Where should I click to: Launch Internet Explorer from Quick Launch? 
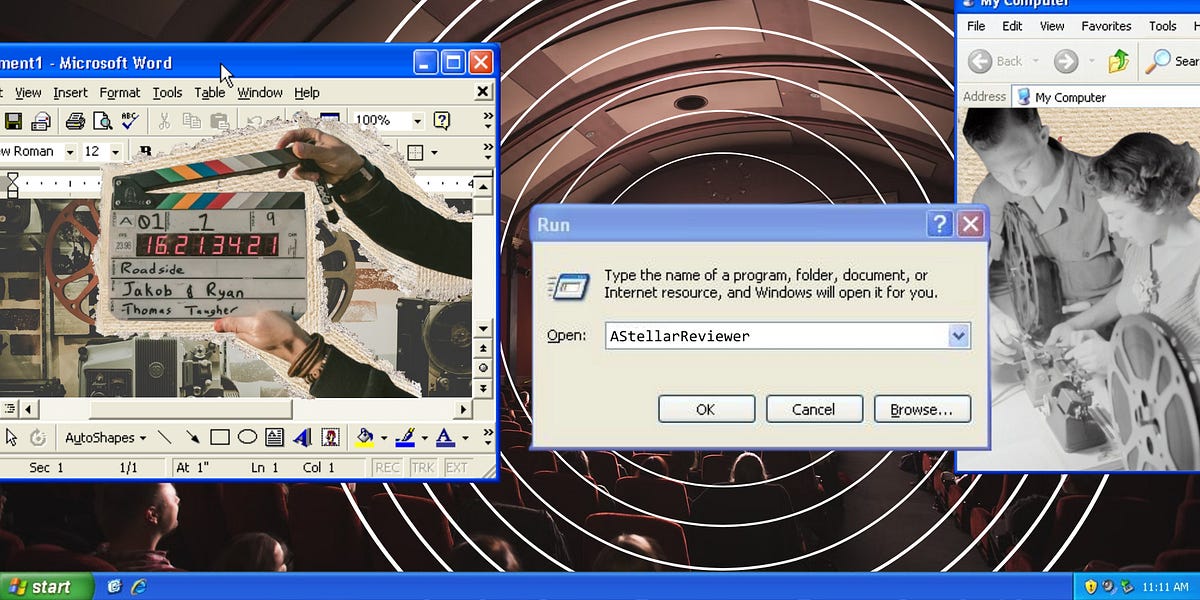(139, 586)
